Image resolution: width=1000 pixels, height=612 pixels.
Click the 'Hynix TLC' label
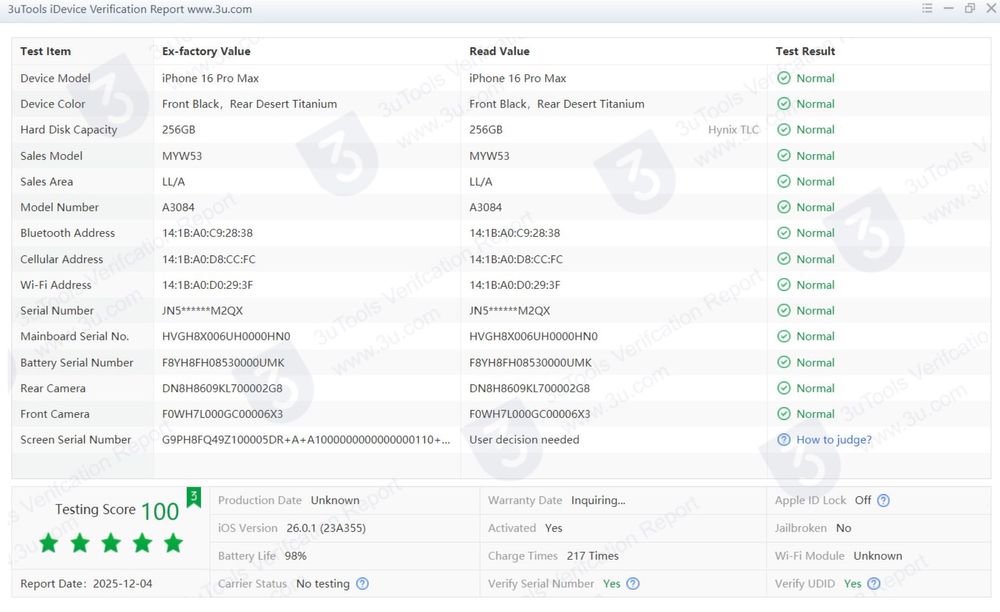point(733,129)
